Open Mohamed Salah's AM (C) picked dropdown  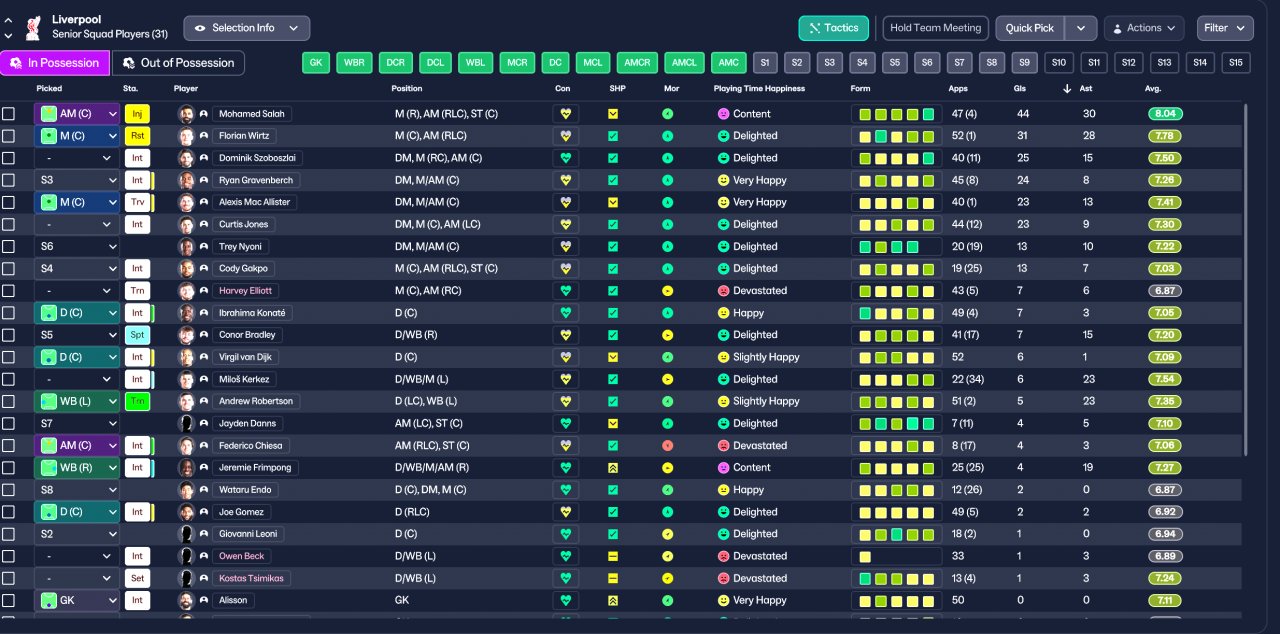(x=77, y=114)
